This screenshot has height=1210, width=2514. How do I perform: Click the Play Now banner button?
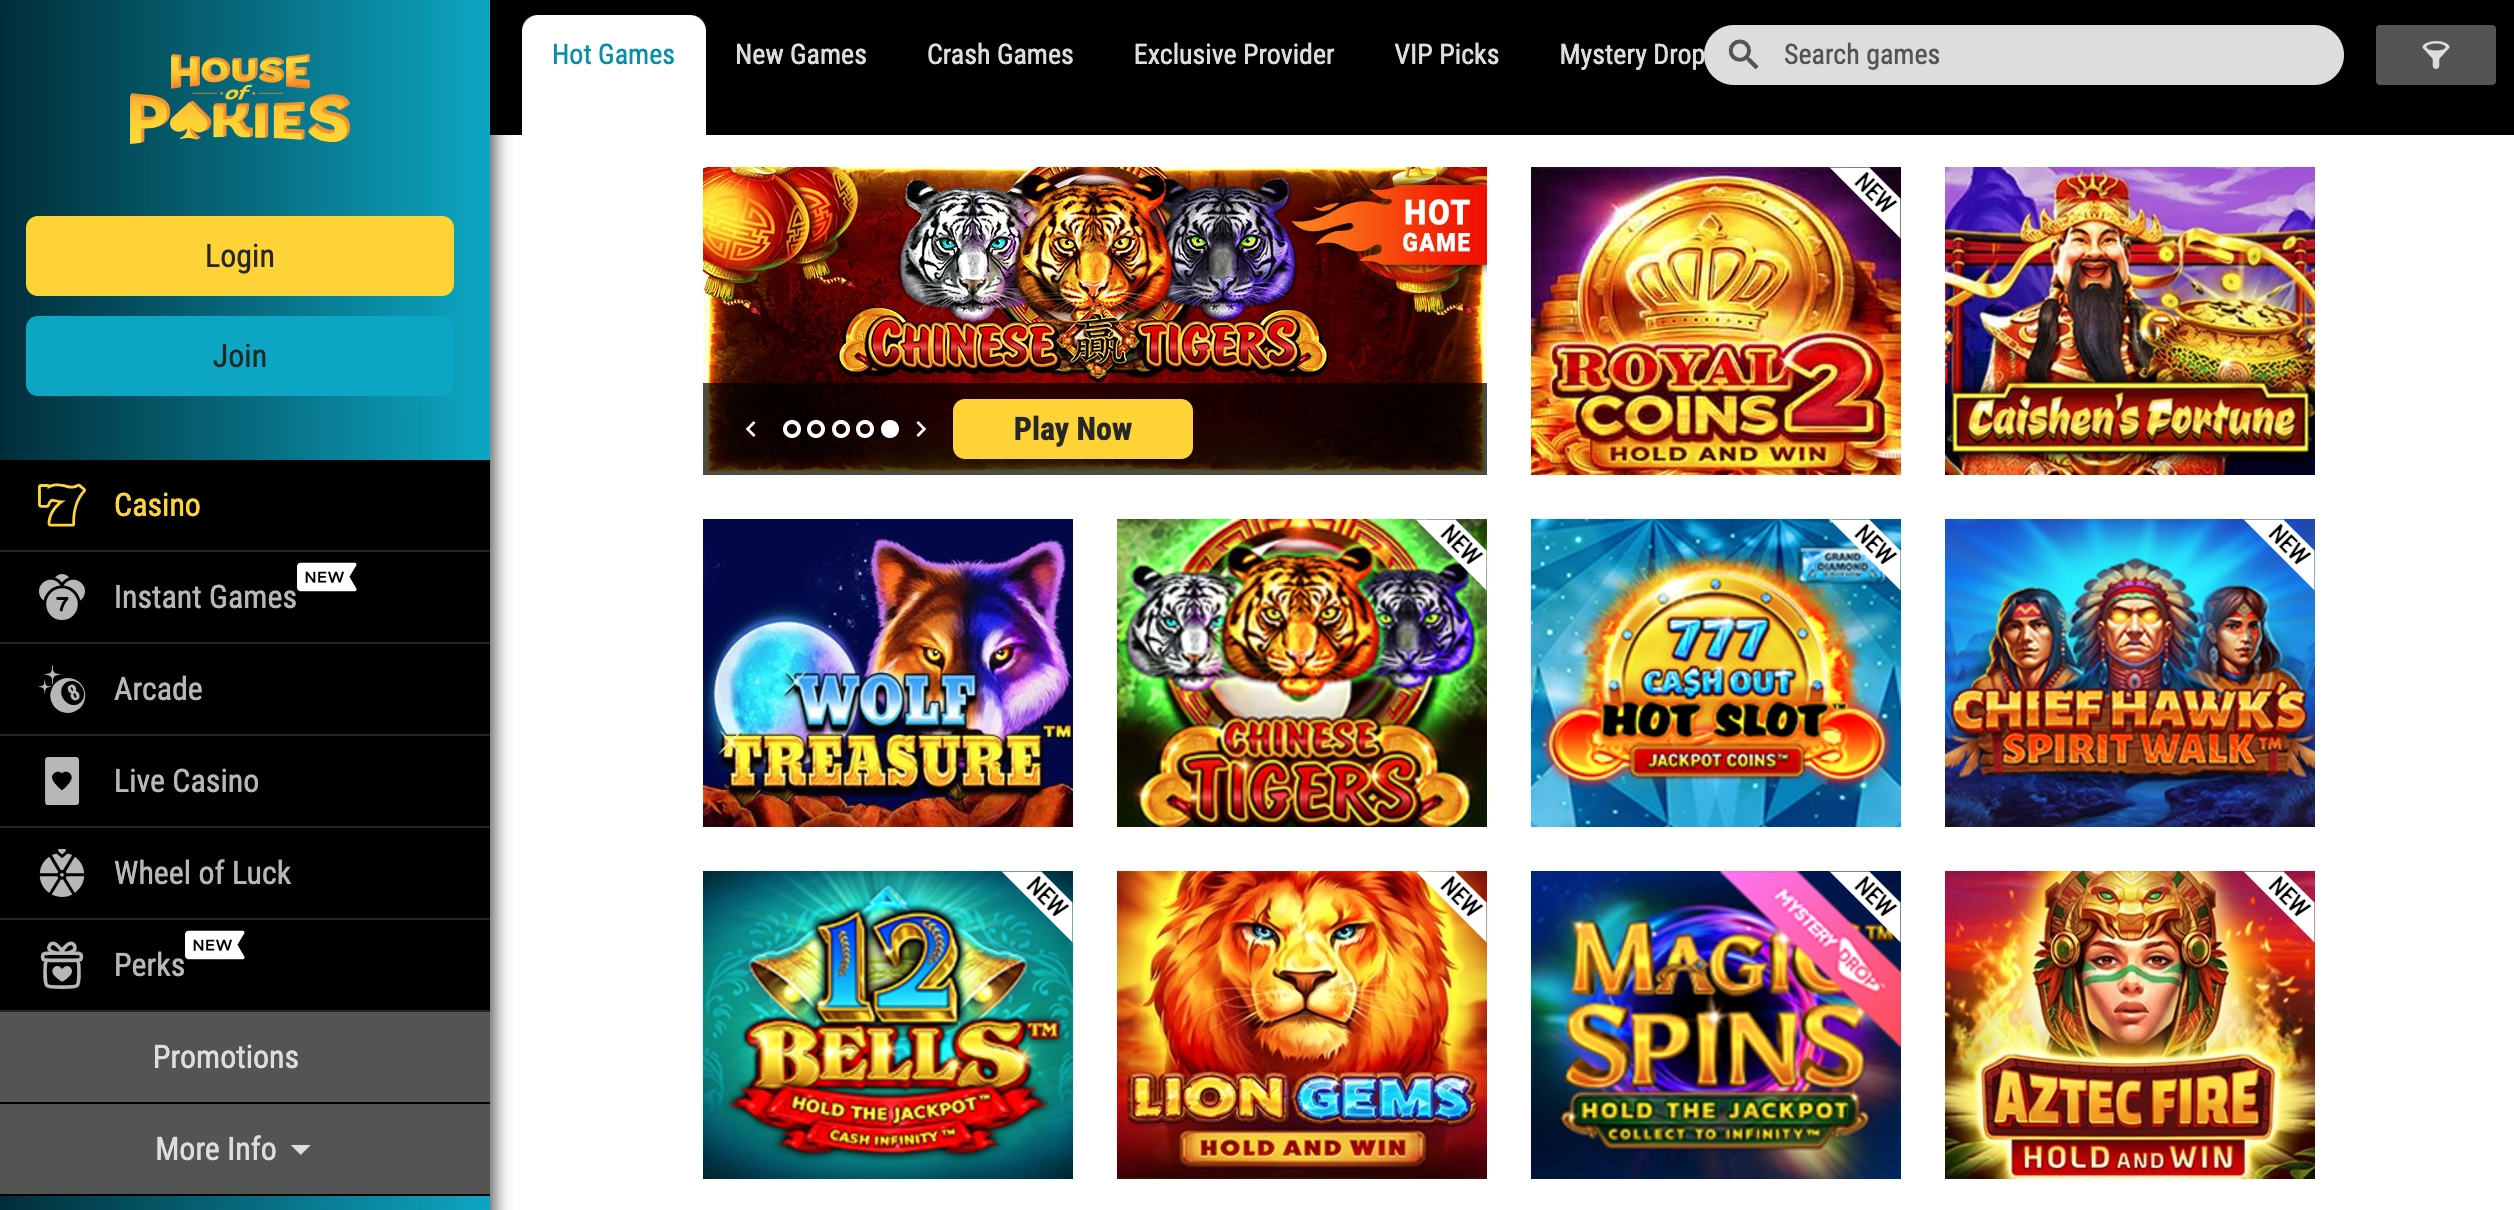point(1073,429)
